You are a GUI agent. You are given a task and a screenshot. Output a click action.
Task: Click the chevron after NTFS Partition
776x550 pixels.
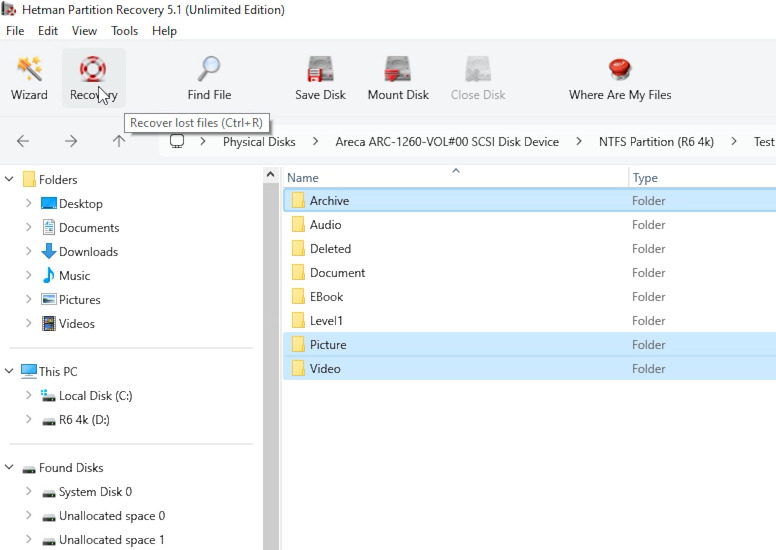(734, 142)
